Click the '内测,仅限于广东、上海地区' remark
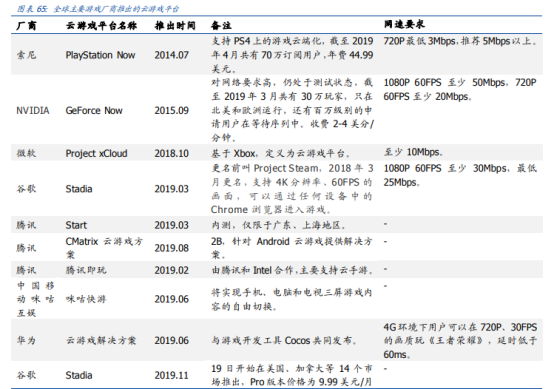The height and width of the screenshot is (389, 554). click(278, 225)
